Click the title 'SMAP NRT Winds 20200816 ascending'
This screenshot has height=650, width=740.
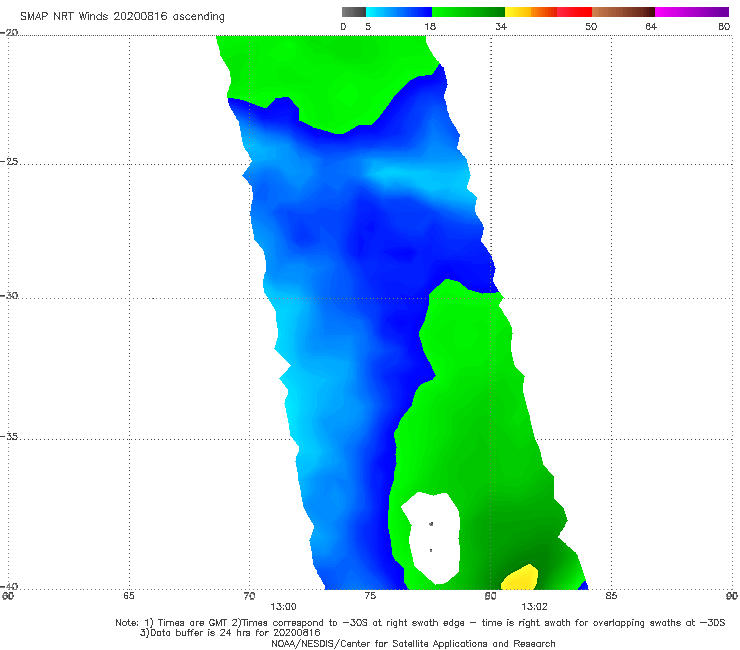122,17
